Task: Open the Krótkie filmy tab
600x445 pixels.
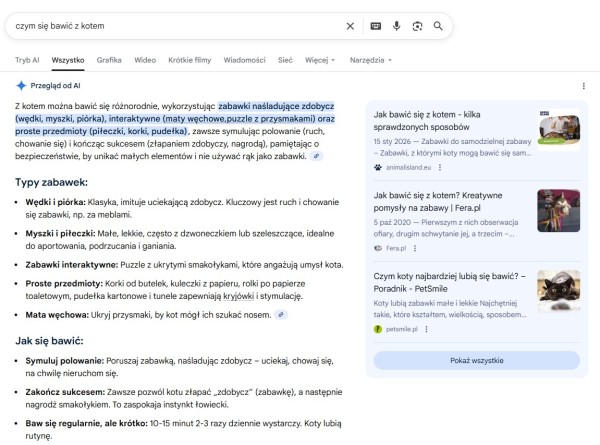Action: (x=190, y=60)
